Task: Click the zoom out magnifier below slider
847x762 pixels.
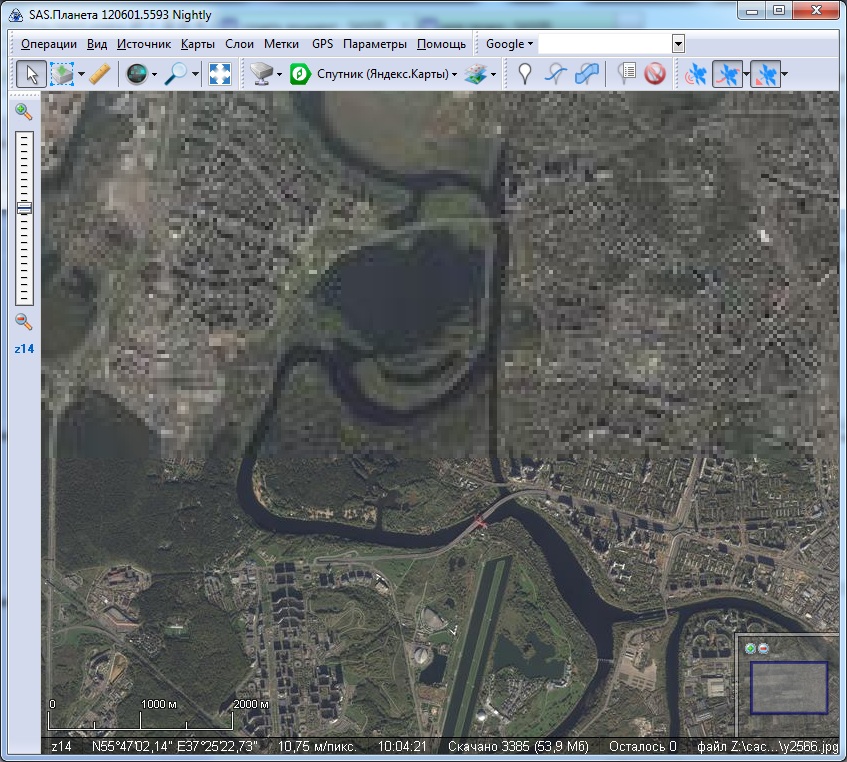Action: pyautogui.click(x=24, y=322)
